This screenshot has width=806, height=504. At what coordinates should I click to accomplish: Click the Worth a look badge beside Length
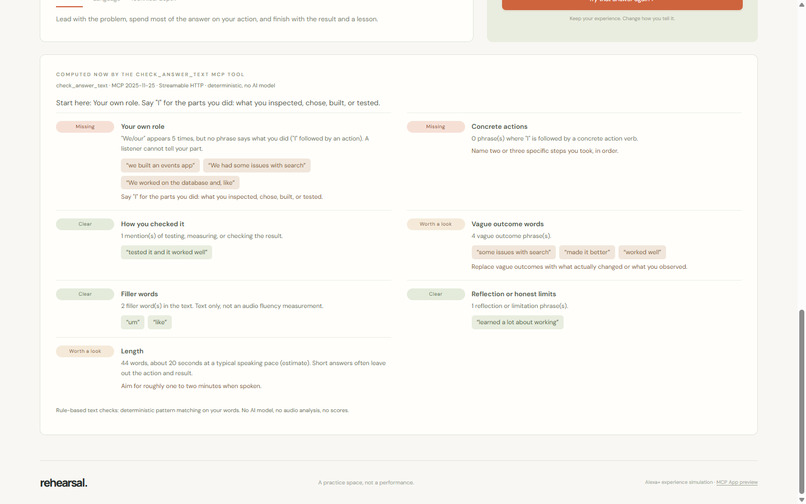(x=85, y=351)
